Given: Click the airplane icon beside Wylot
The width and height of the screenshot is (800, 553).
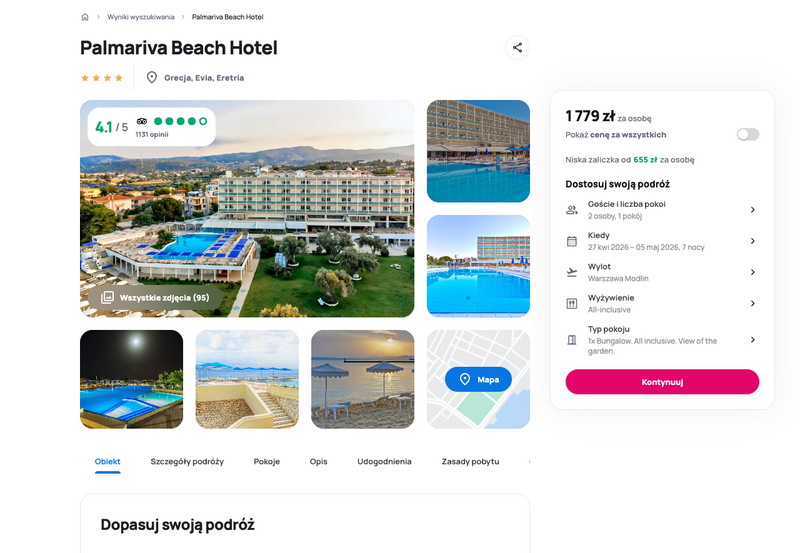Looking at the screenshot, I should click(572, 272).
